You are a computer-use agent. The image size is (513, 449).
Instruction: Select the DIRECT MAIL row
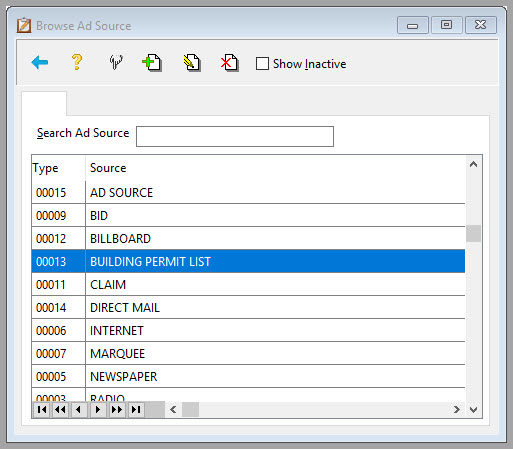[248, 307]
